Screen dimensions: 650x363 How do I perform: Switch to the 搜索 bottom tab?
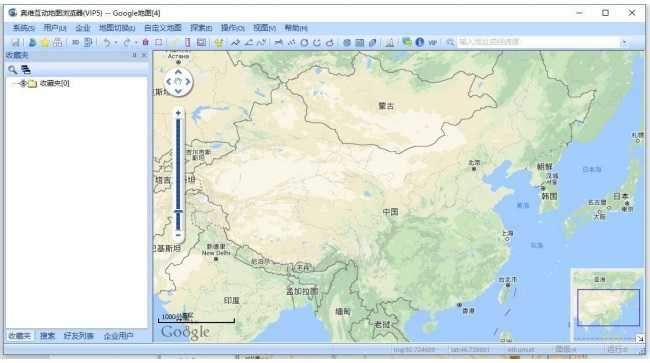[x=47, y=336]
